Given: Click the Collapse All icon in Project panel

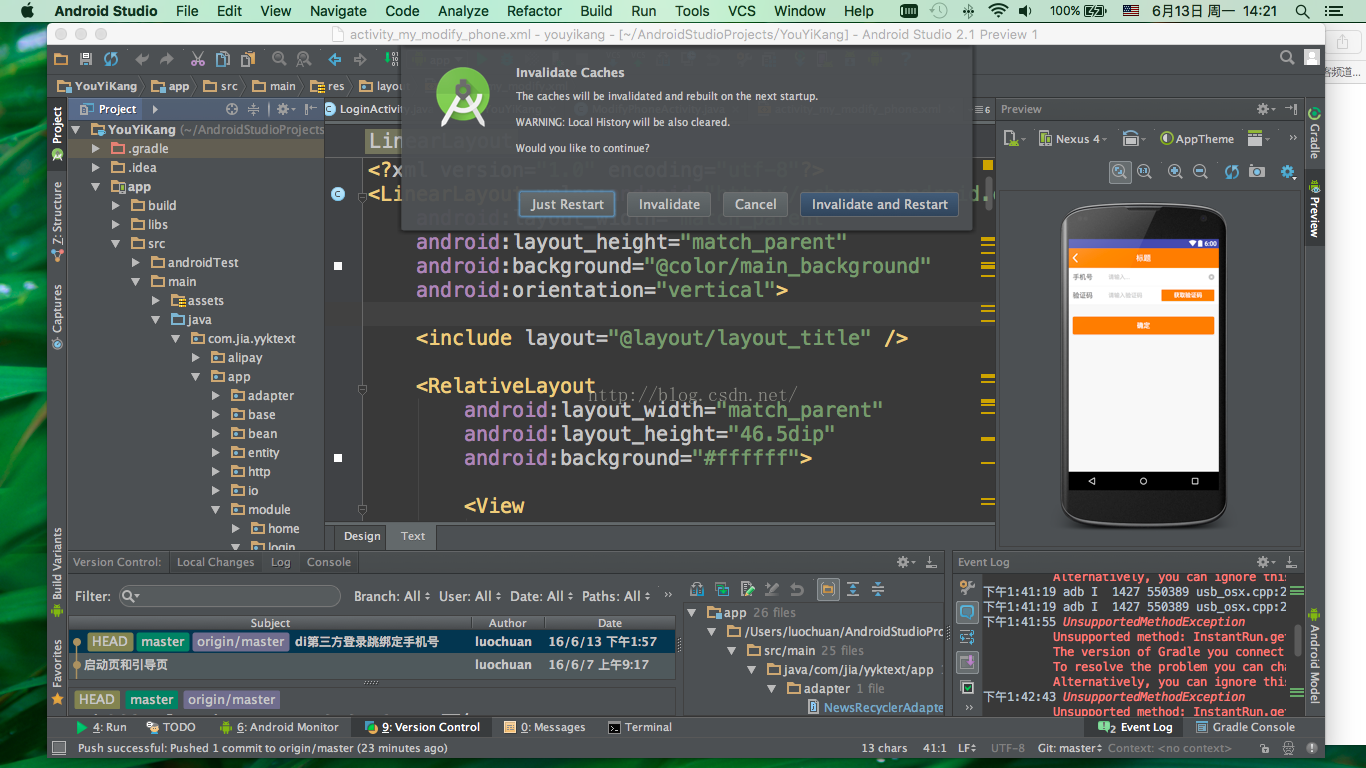Looking at the screenshot, I should point(254,109).
